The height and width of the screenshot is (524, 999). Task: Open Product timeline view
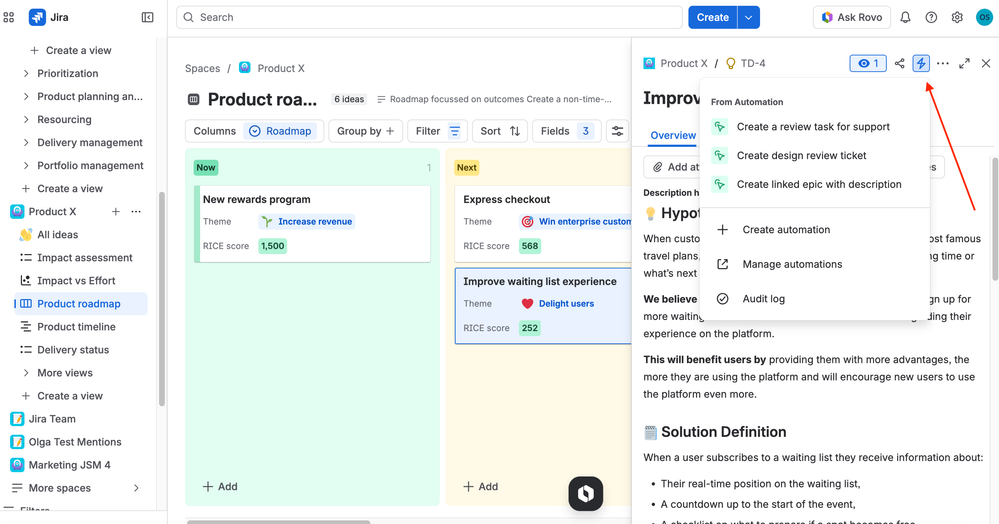coord(76,327)
